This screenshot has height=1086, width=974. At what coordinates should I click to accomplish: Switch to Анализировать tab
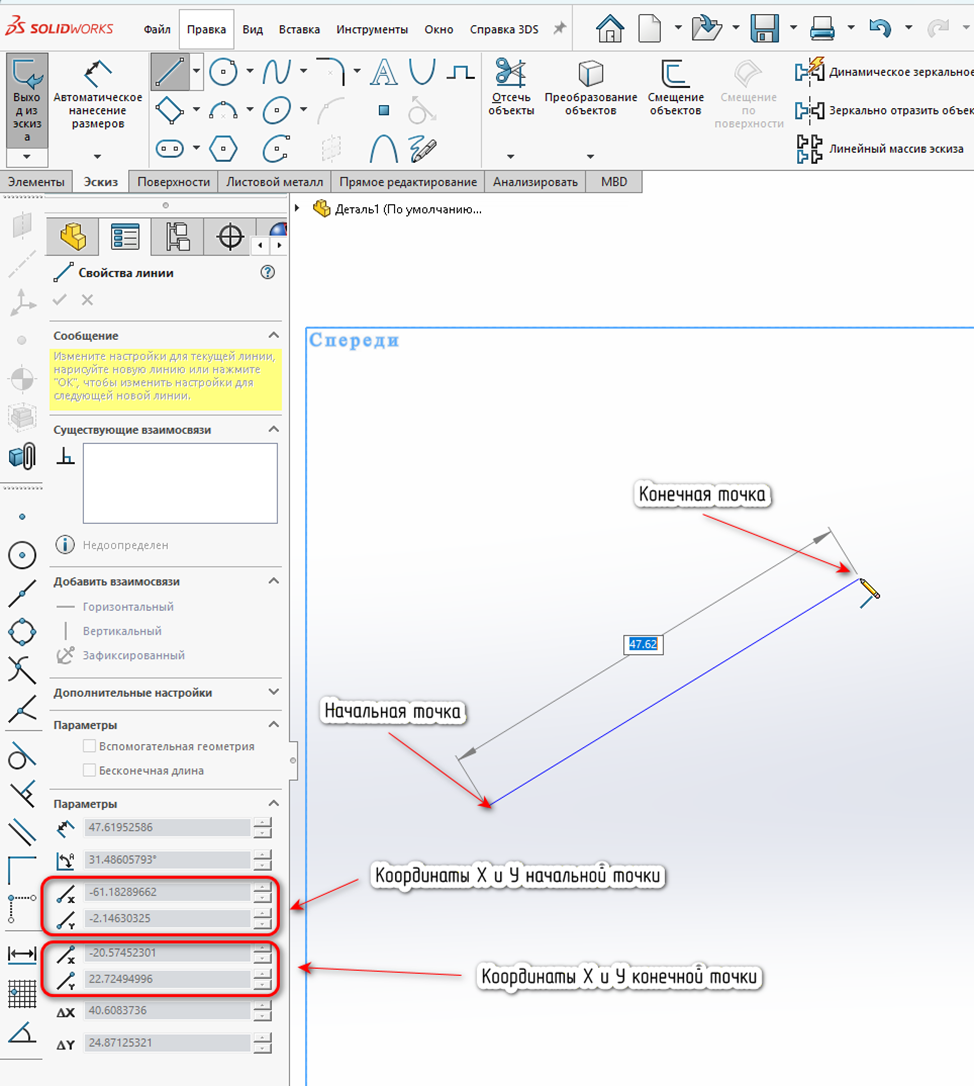[535, 181]
